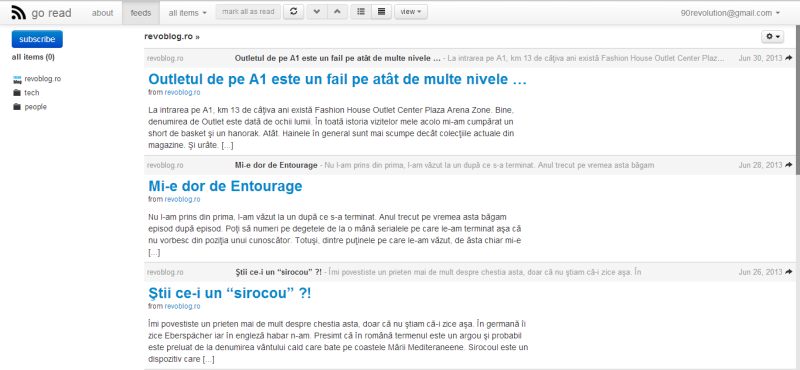Go to previous item with up chevron
The height and width of the screenshot is (370, 800).
point(337,12)
